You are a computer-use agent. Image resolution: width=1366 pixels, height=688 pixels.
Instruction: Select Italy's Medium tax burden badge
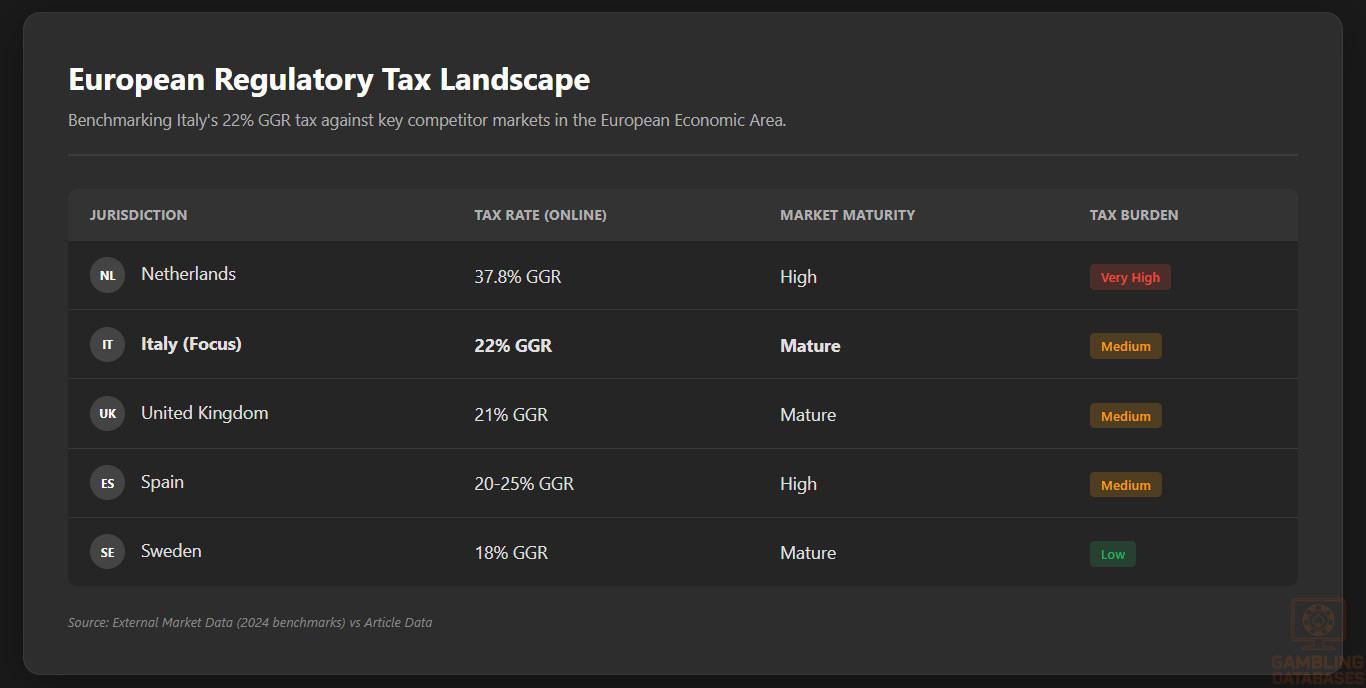pos(1125,346)
